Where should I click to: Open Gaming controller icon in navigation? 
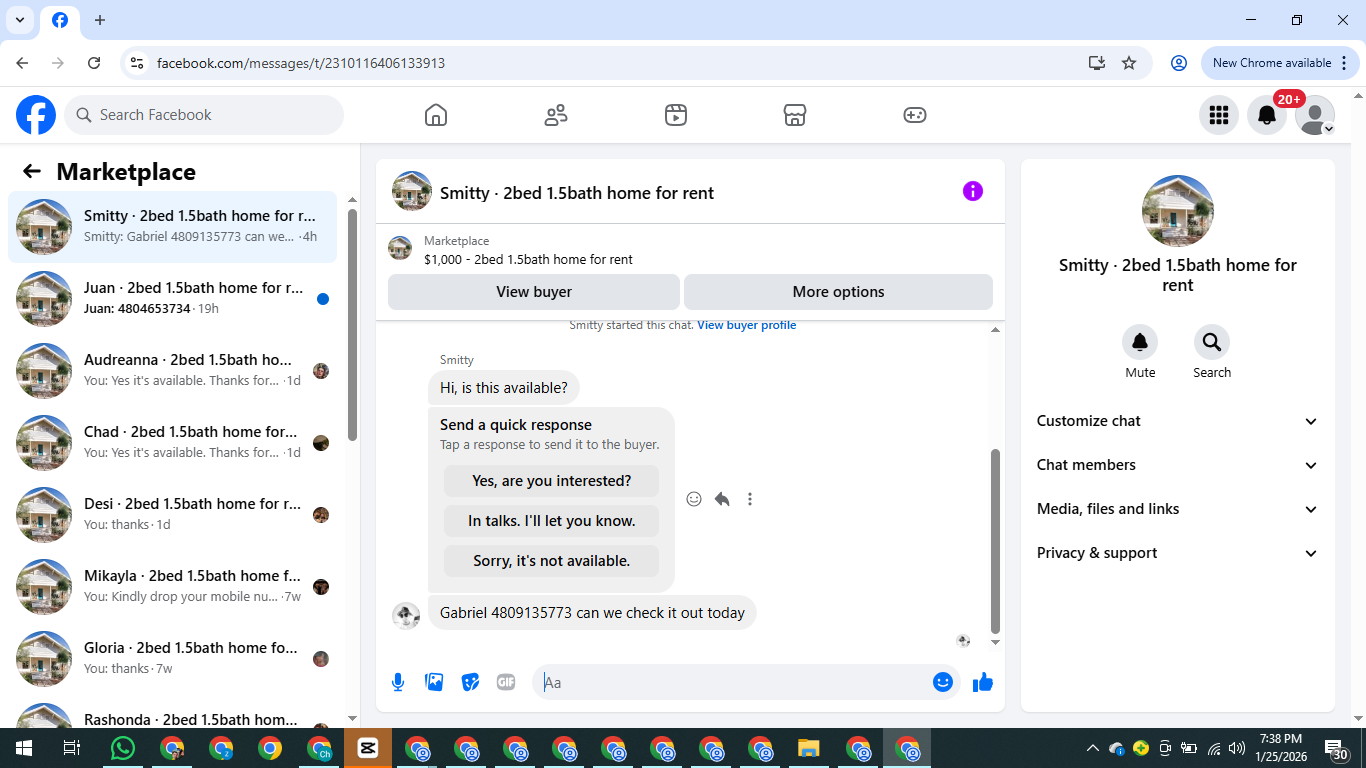click(x=915, y=115)
